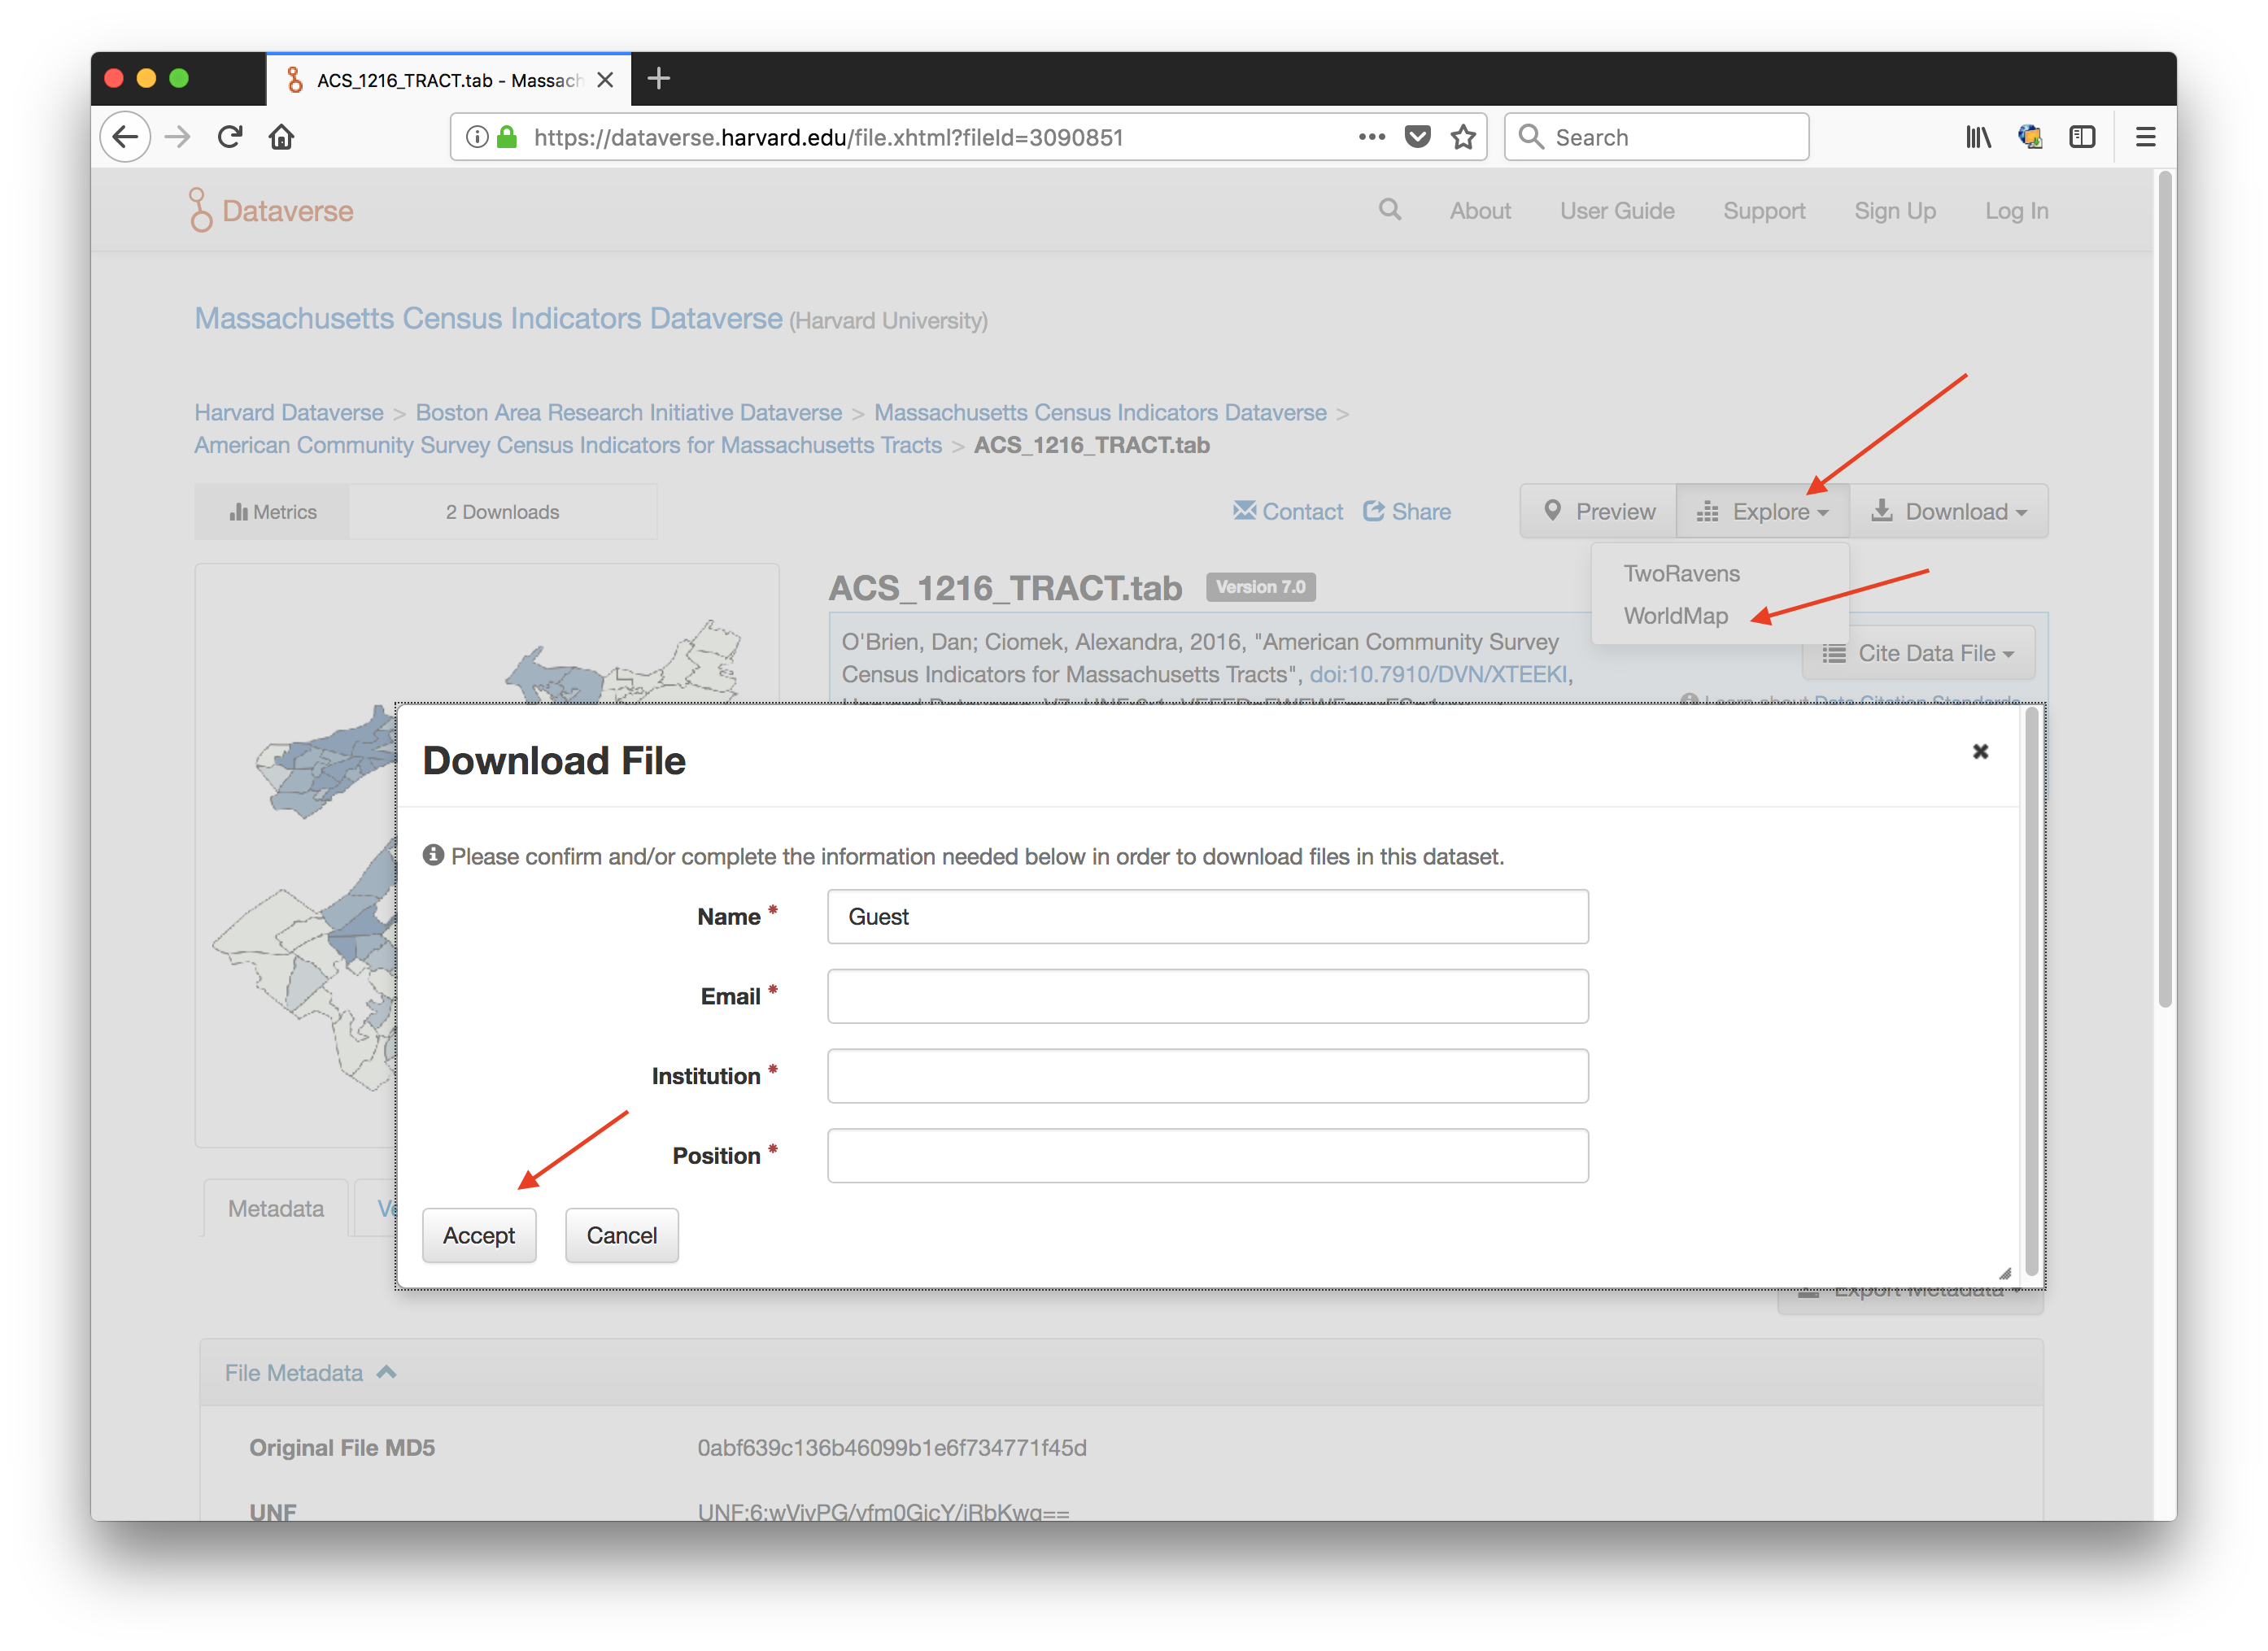
Task: Click the info icon beside download instructions
Action: [433, 856]
